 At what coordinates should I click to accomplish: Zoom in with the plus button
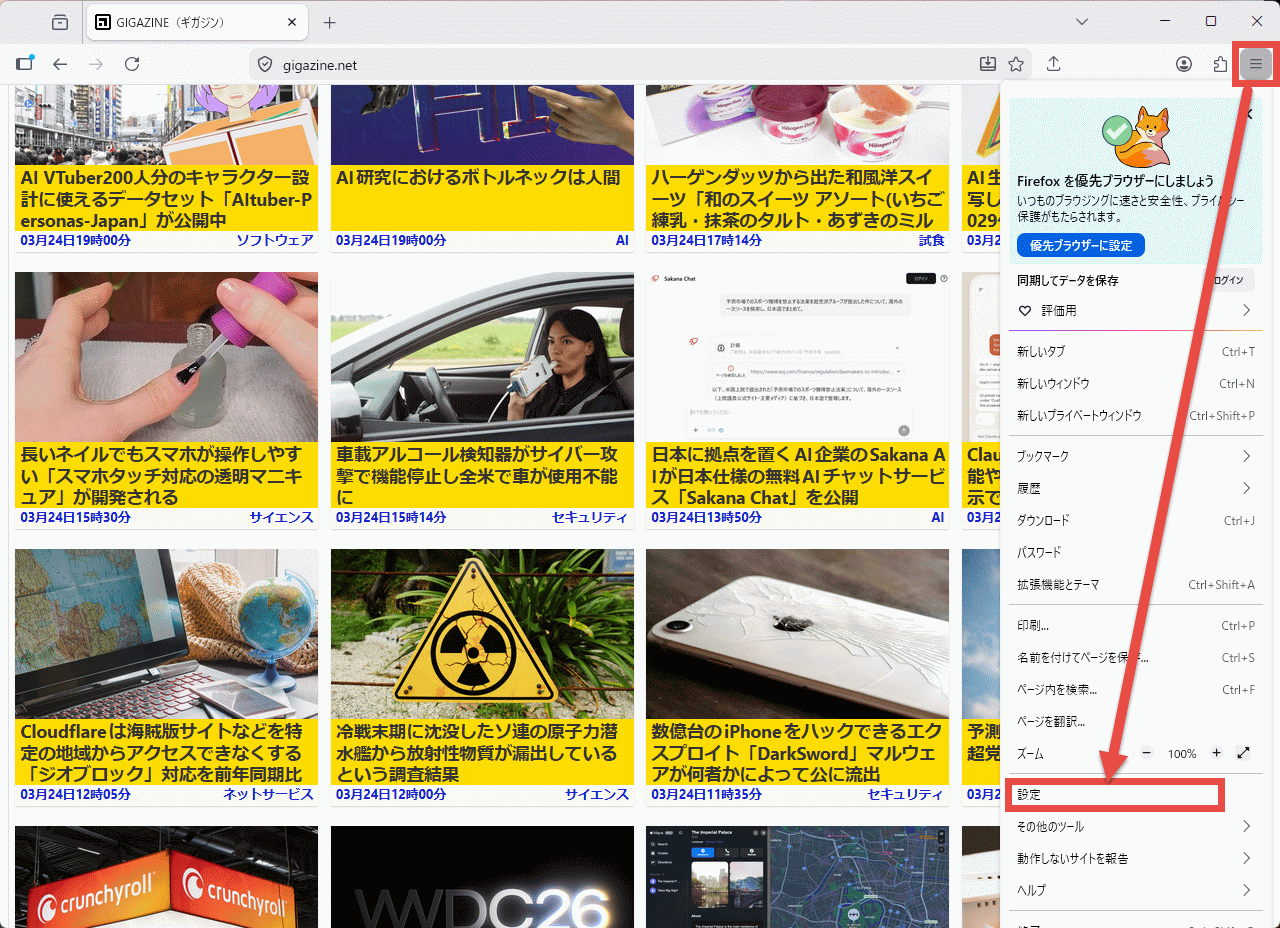click(x=1216, y=753)
